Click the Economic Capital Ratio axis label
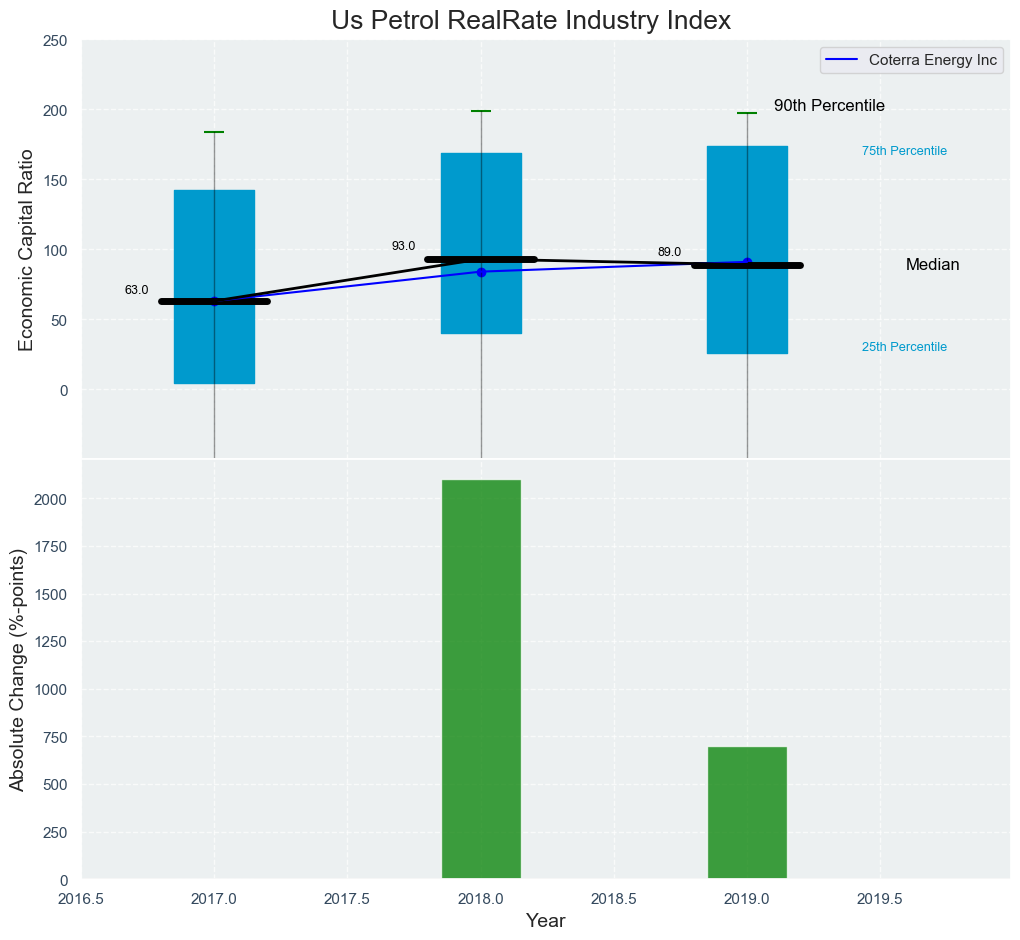The width and height of the screenshot is (1020, 940). (x=27, y=250)
